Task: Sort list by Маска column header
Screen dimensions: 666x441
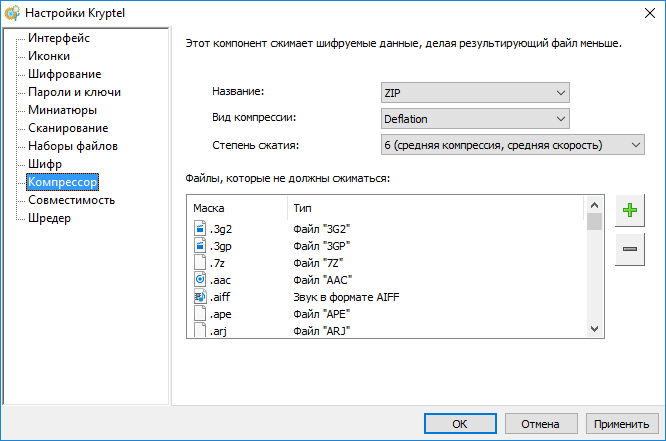Action: 235,207
